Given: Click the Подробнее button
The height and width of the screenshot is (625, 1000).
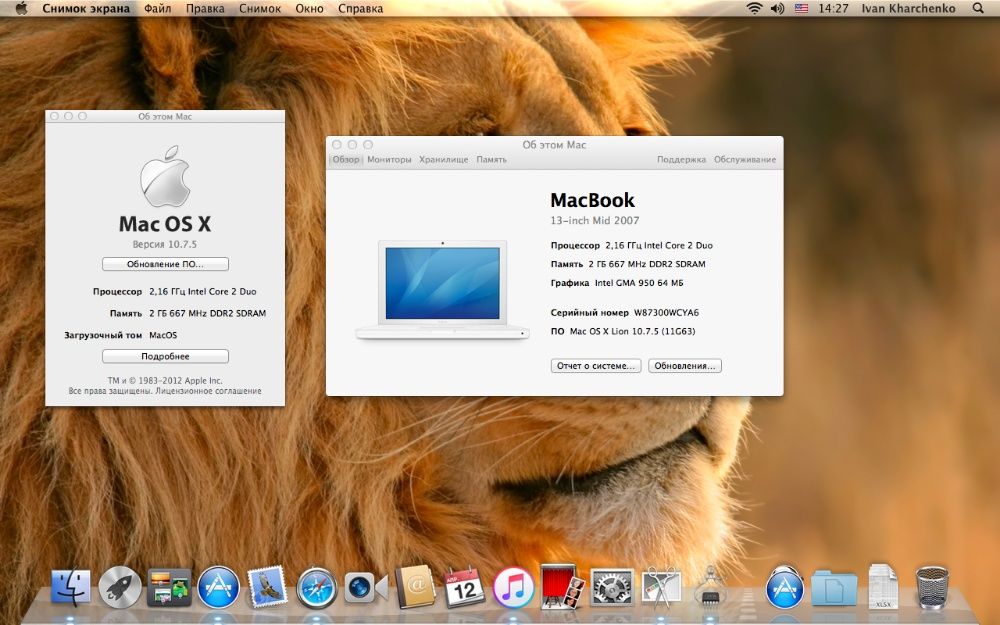Looking at the screenshot, I should point(165,357).
